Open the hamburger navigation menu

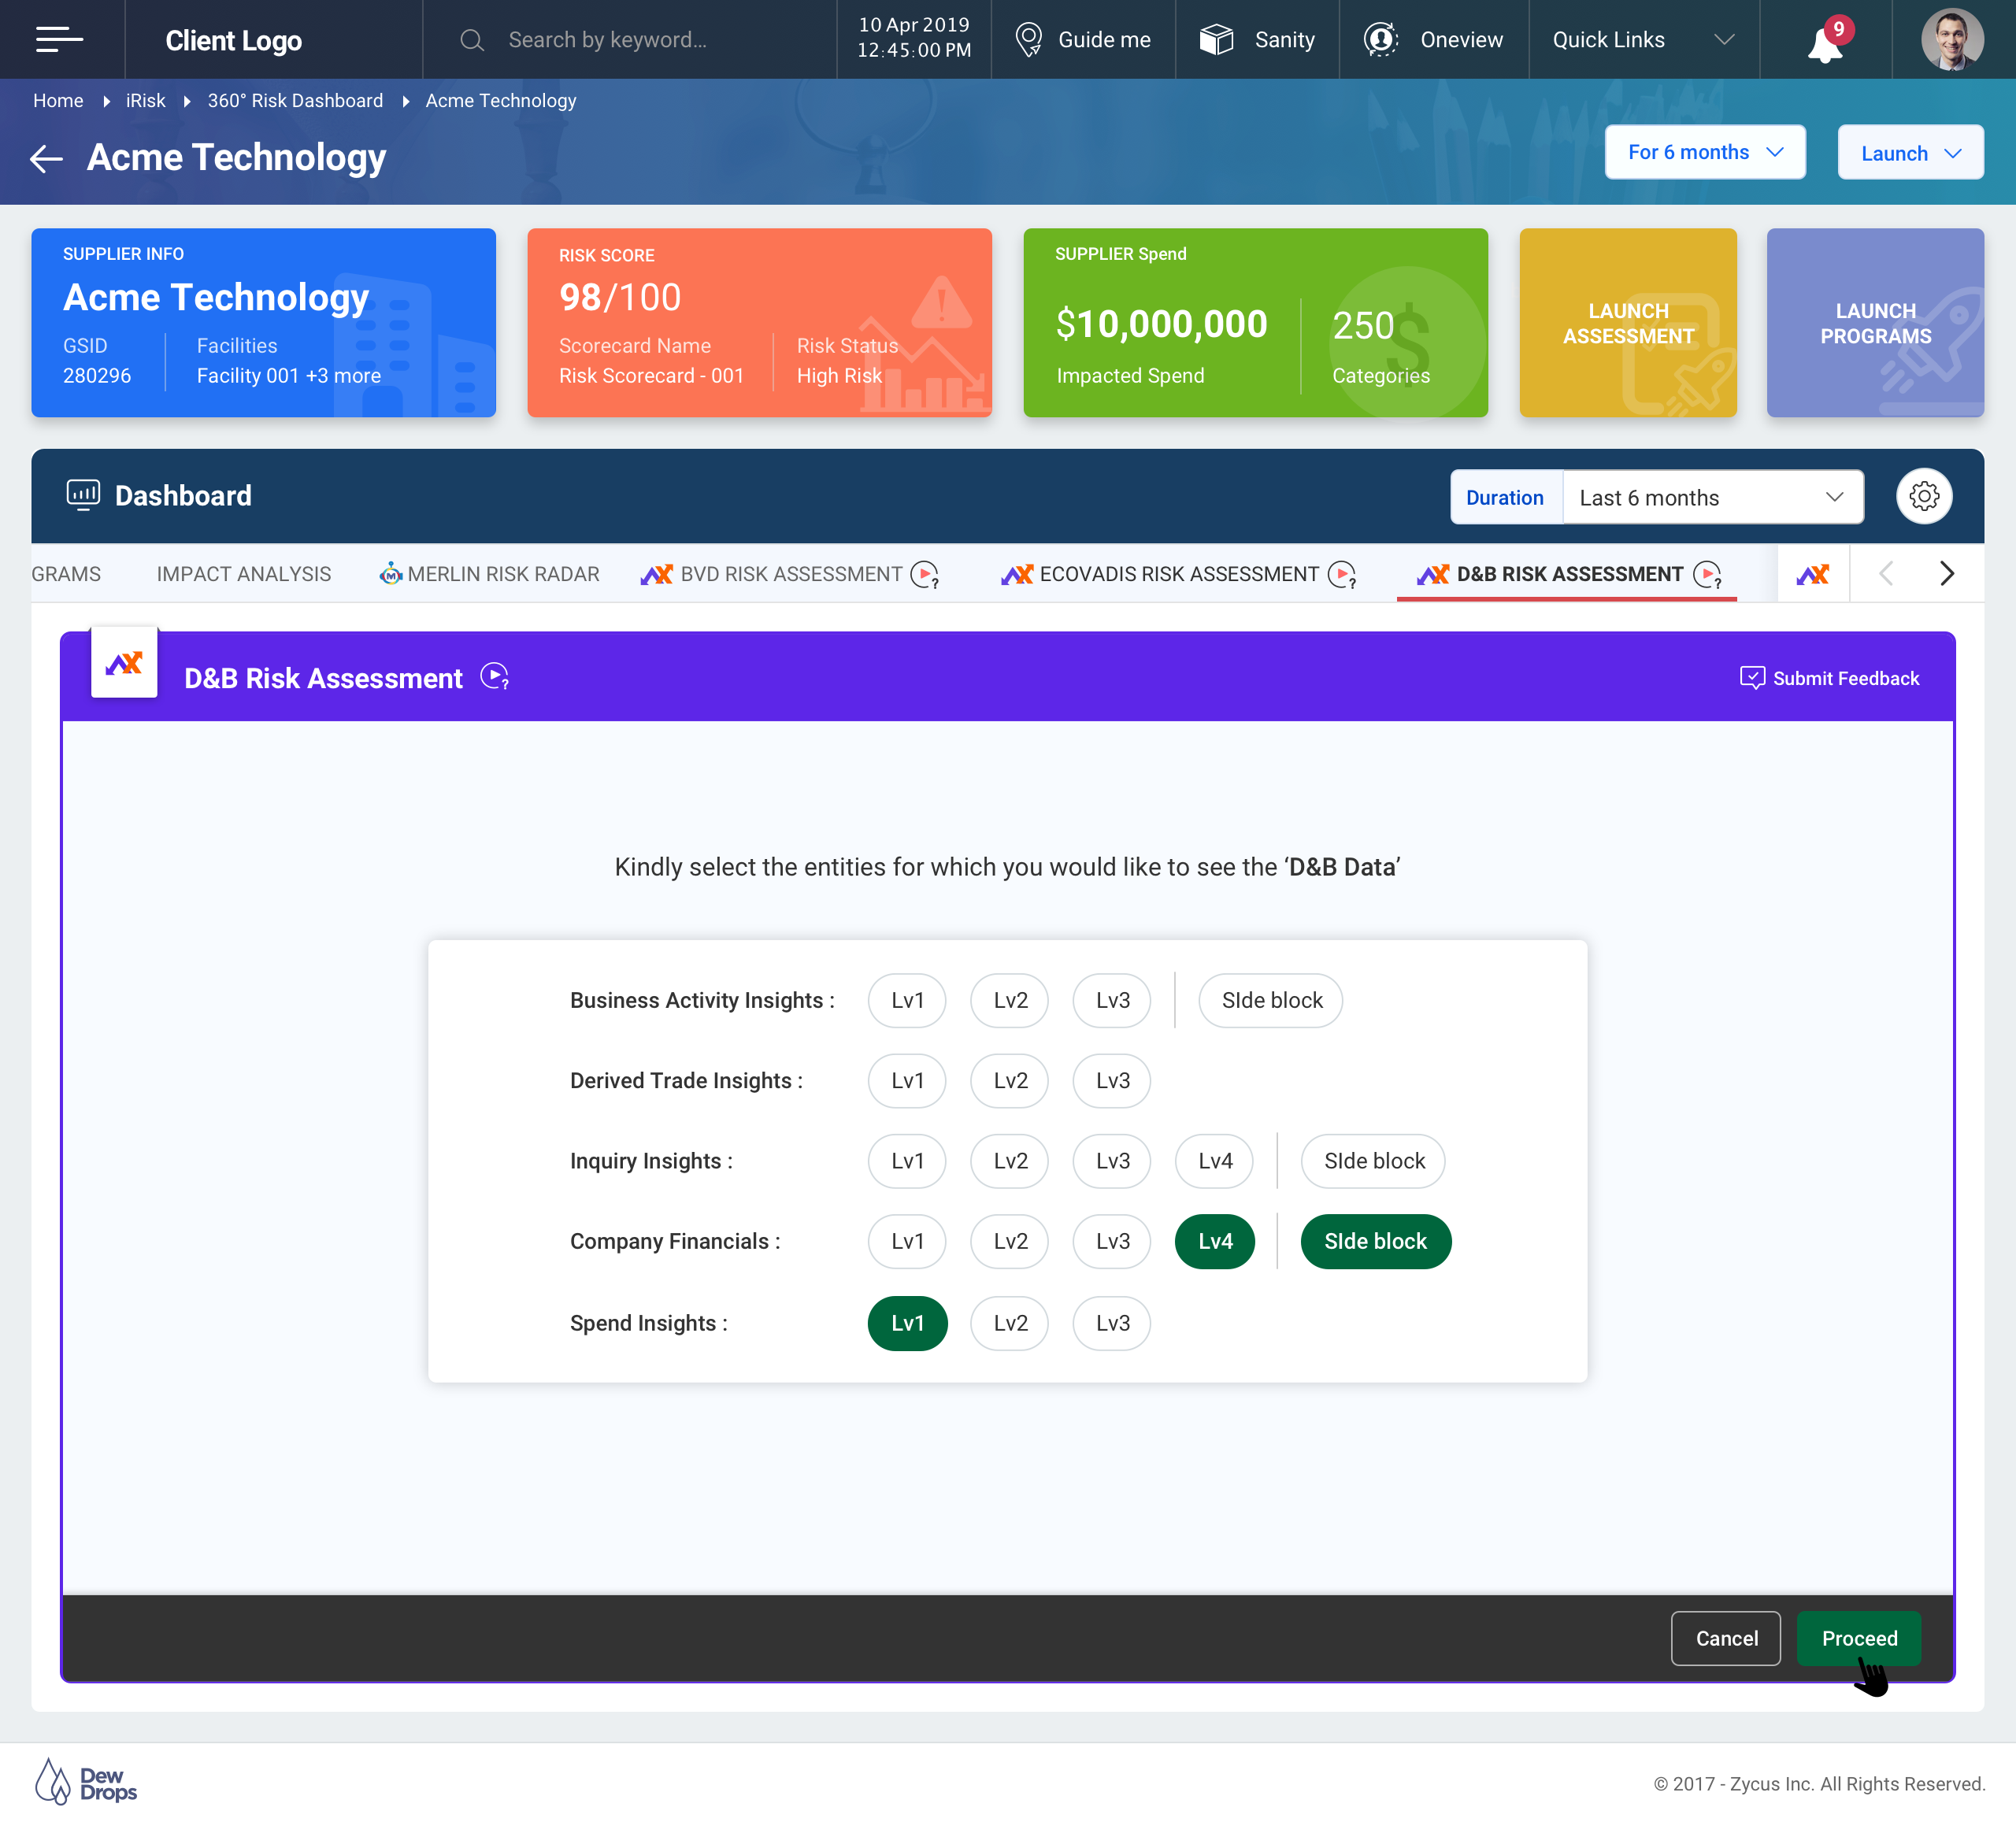(x=59, y=40)
